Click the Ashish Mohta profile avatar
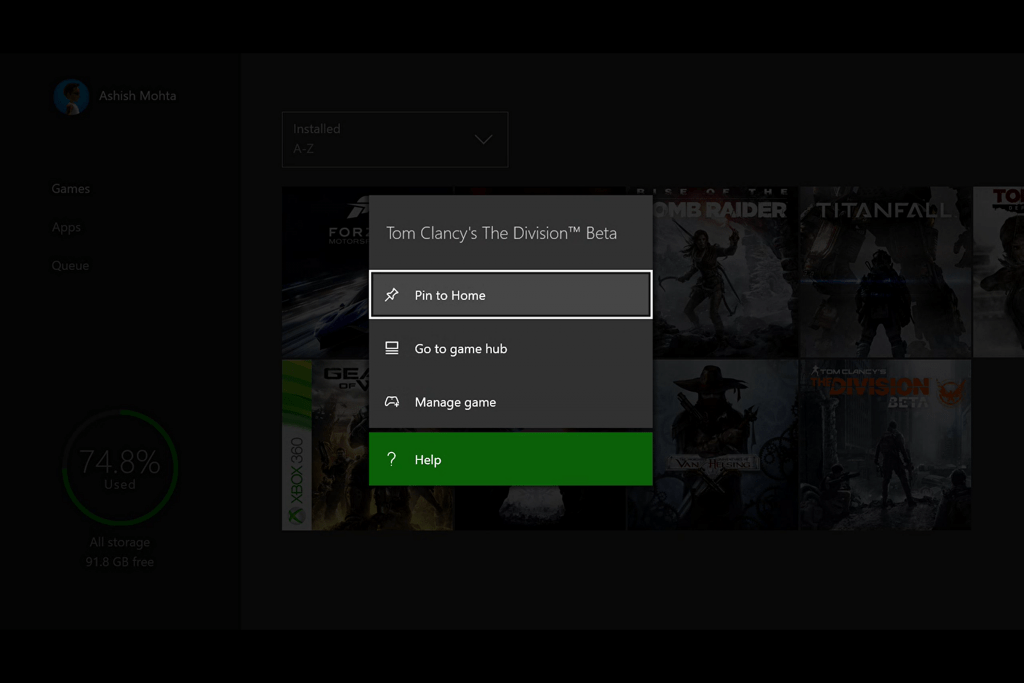This screenshot has height=683, width=1024. pos(71,97)
